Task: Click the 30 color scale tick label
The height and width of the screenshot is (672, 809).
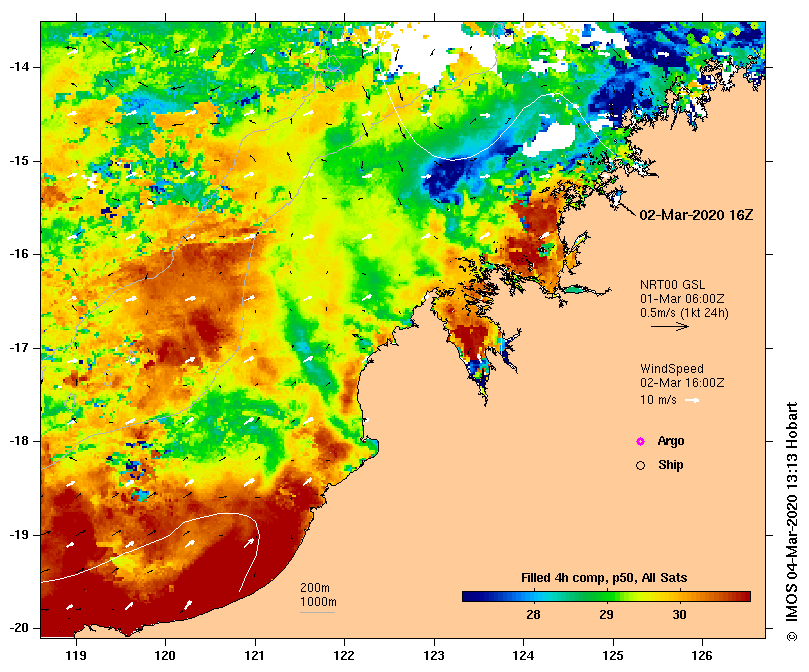Action: point(679,615)
